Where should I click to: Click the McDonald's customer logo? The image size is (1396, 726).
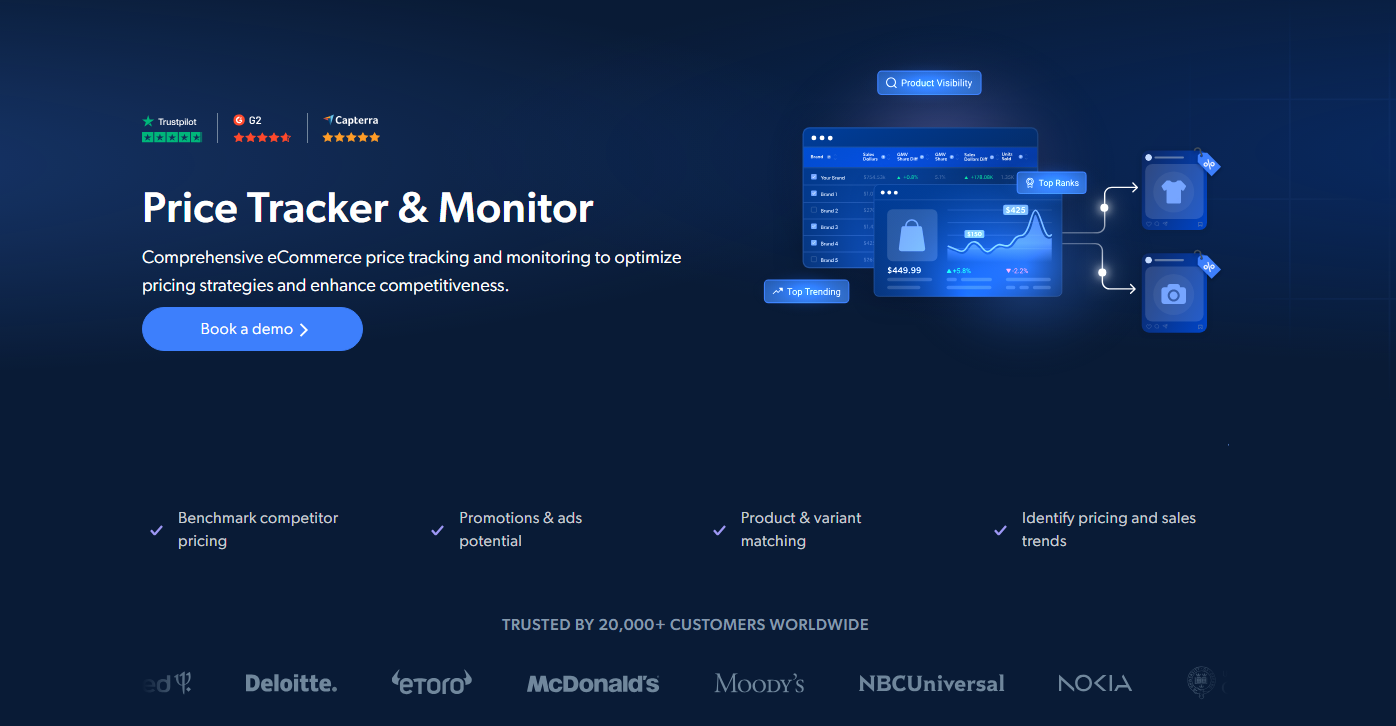[x=593, y=683]
